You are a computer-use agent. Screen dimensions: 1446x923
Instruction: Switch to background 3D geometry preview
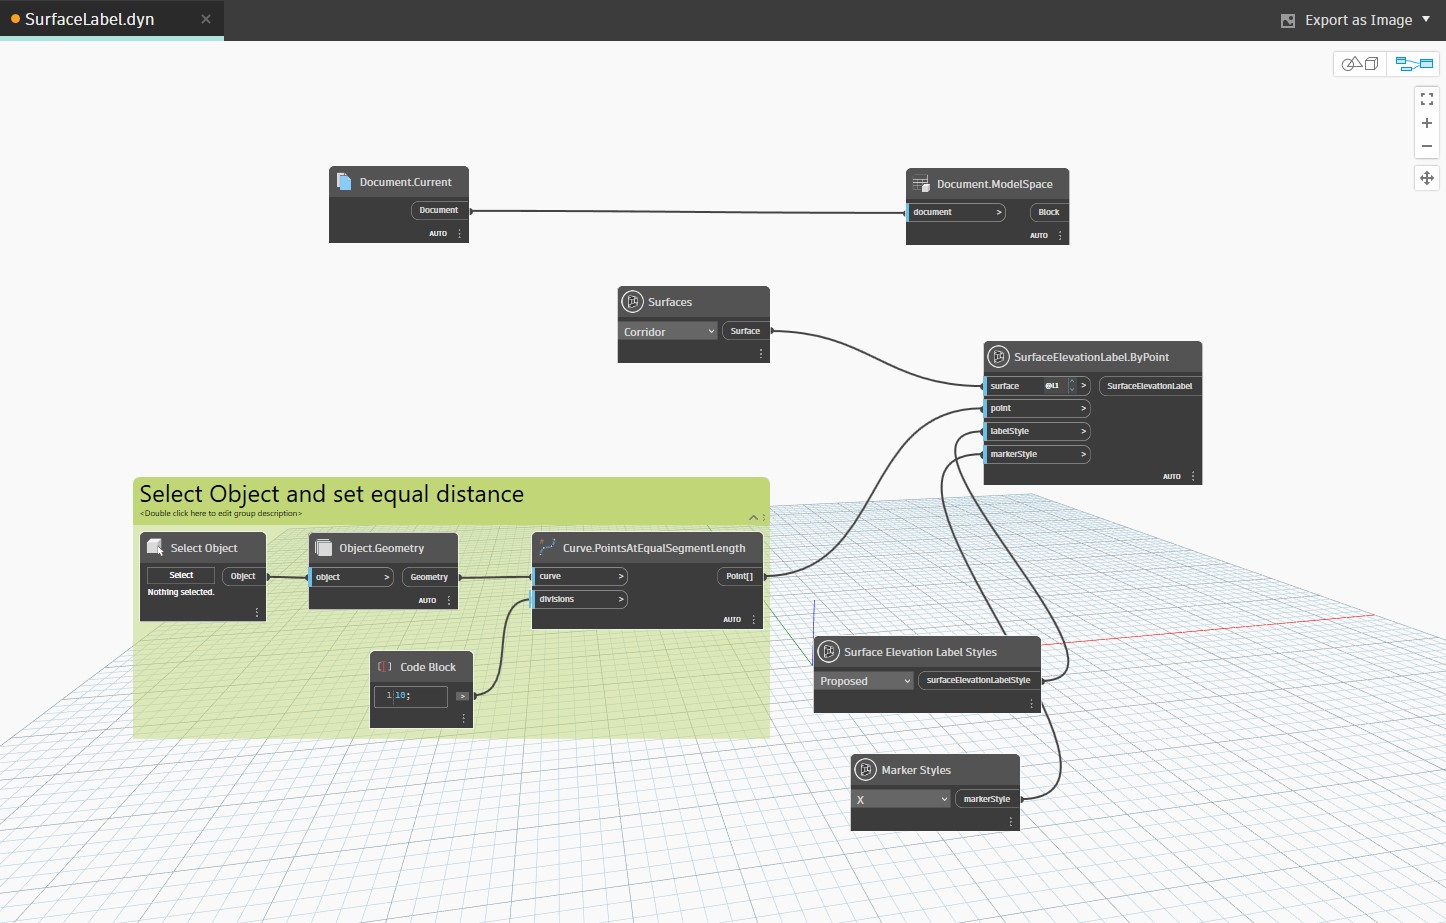click(1359, 63)
